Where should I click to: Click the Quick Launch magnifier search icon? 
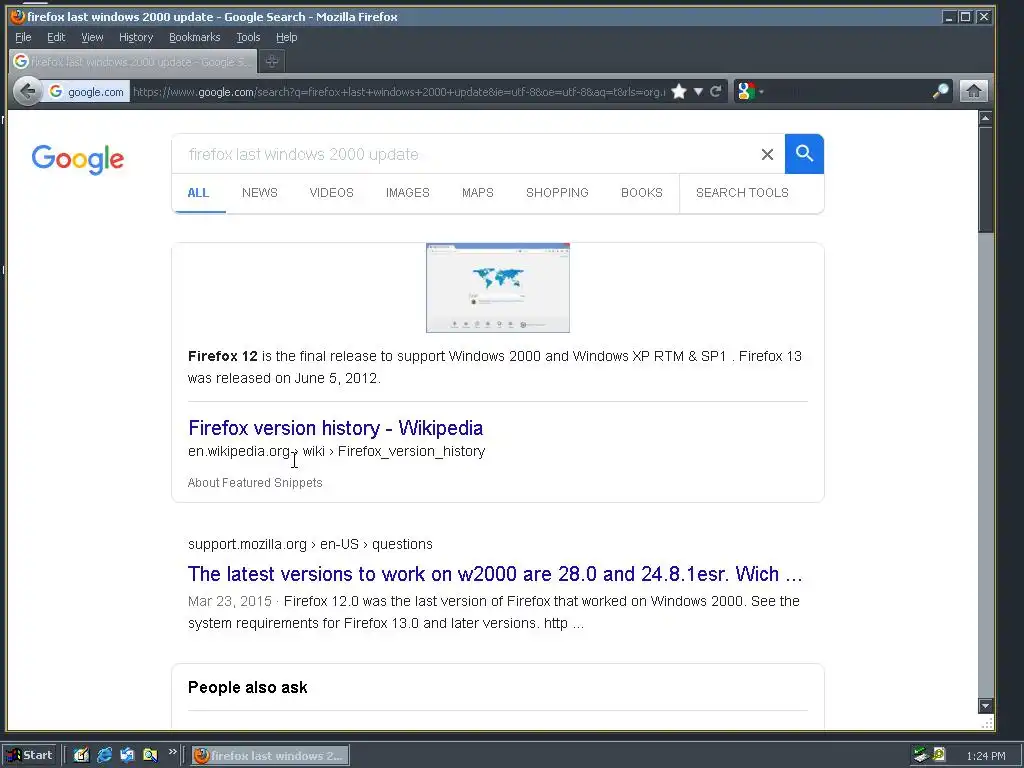pyautogui.click(x=150, y=755)
